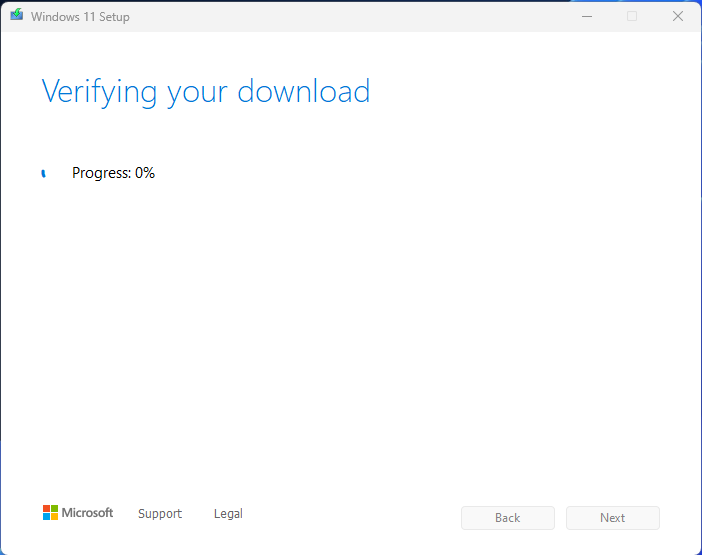Close the Windows 11 Setup window

coord(678,17)
